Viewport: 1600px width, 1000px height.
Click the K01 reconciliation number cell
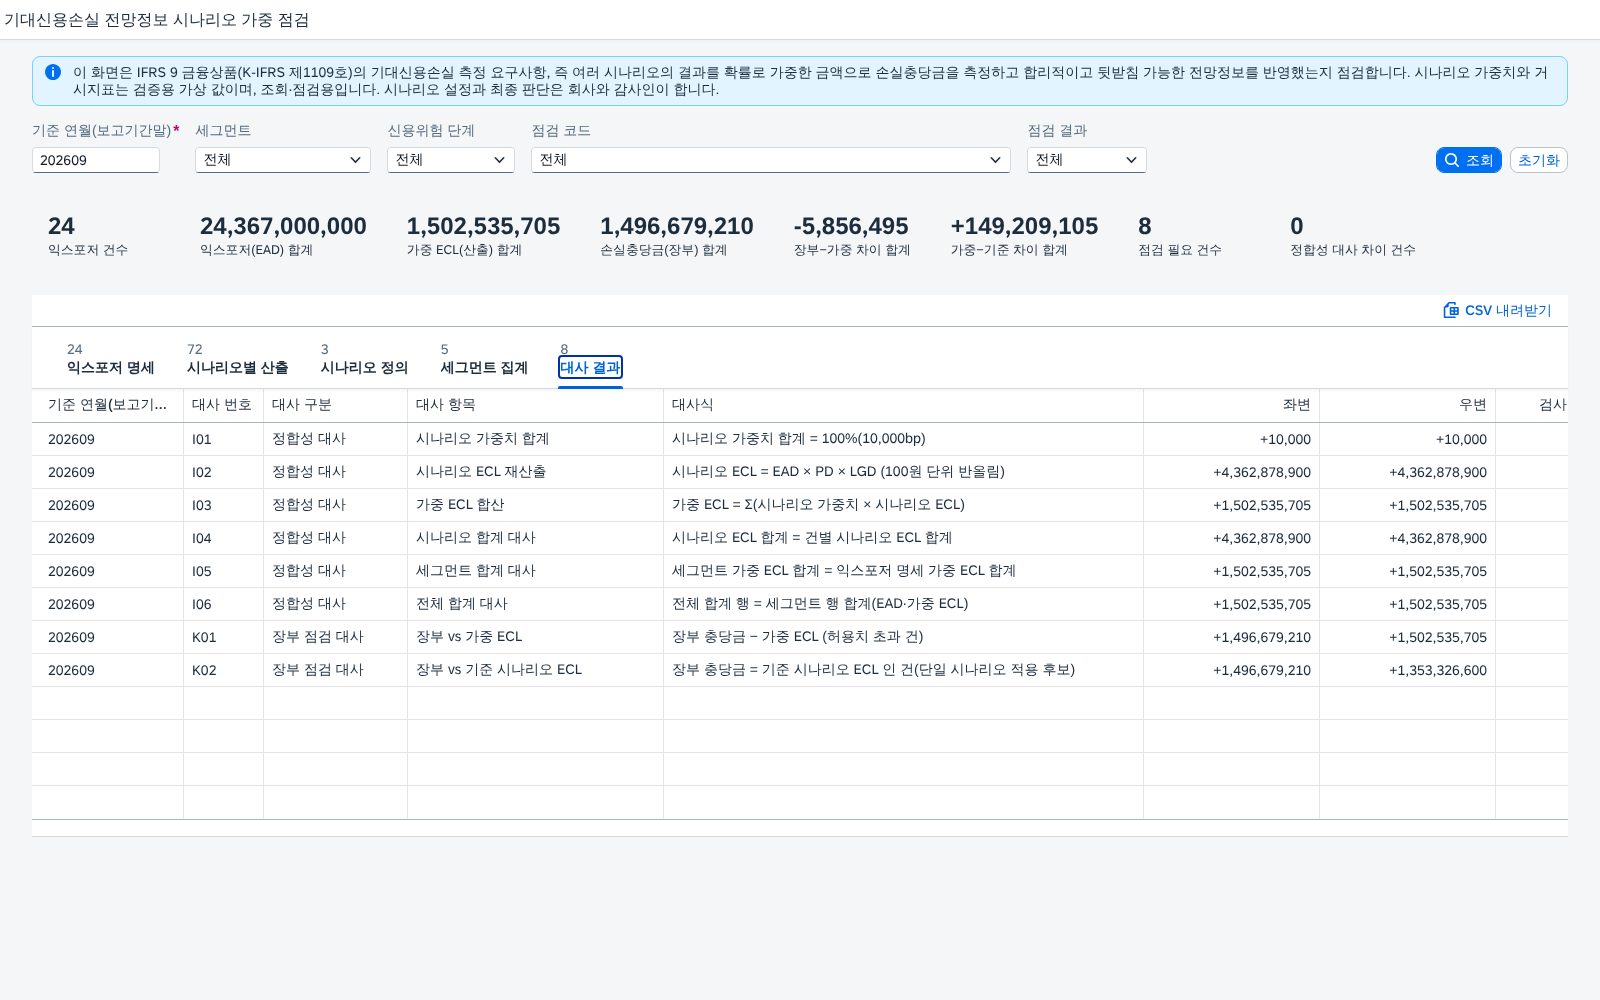(x=223, y=637)
